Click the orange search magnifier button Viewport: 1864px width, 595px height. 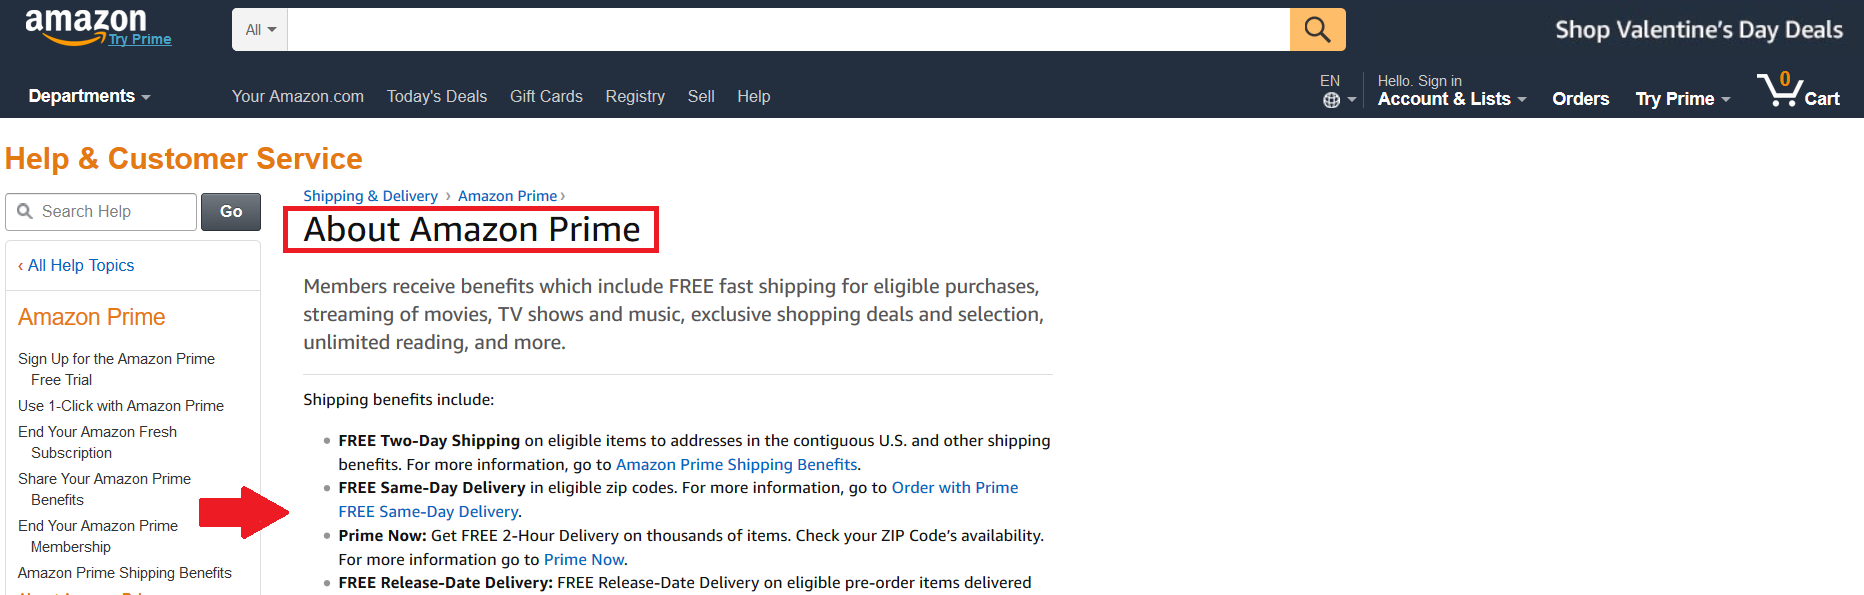click(1317, 30)
